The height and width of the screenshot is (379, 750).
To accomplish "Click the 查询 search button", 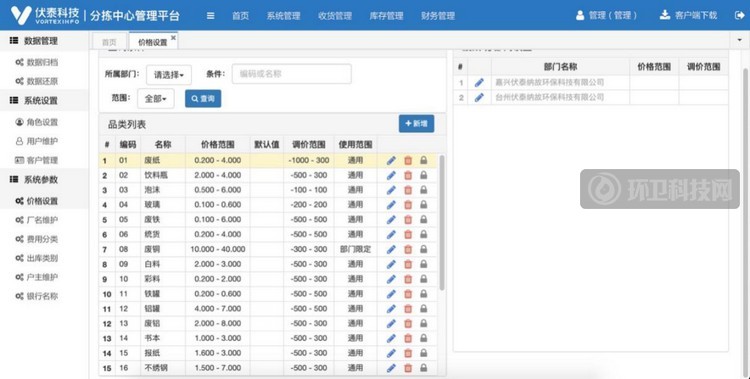I will [x=203, y=99].
